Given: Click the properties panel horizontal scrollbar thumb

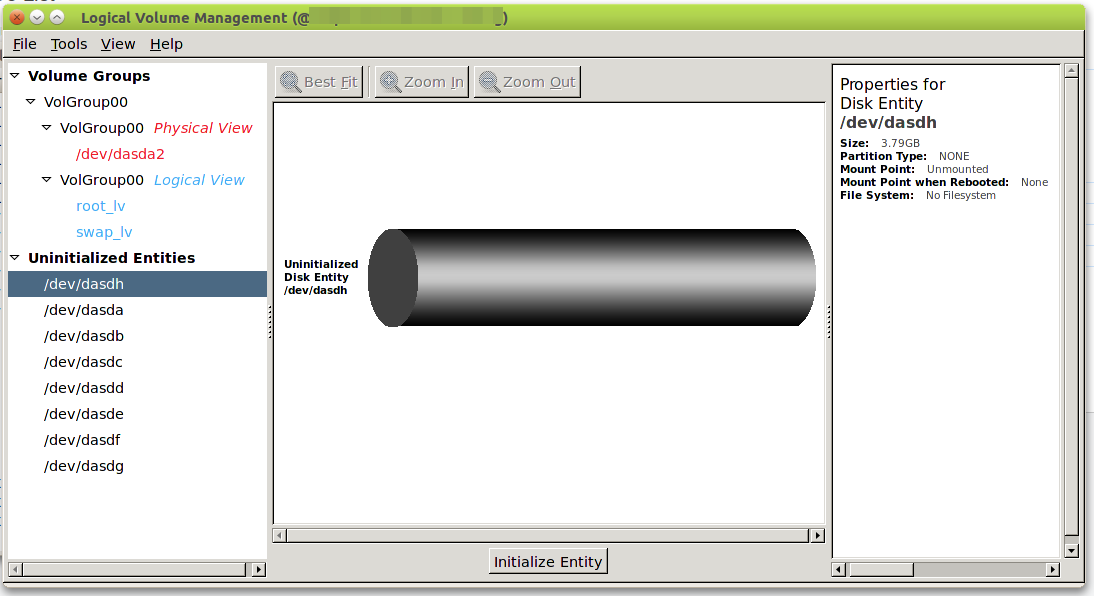Looking at the screenshot, I should tap(880, 569).
